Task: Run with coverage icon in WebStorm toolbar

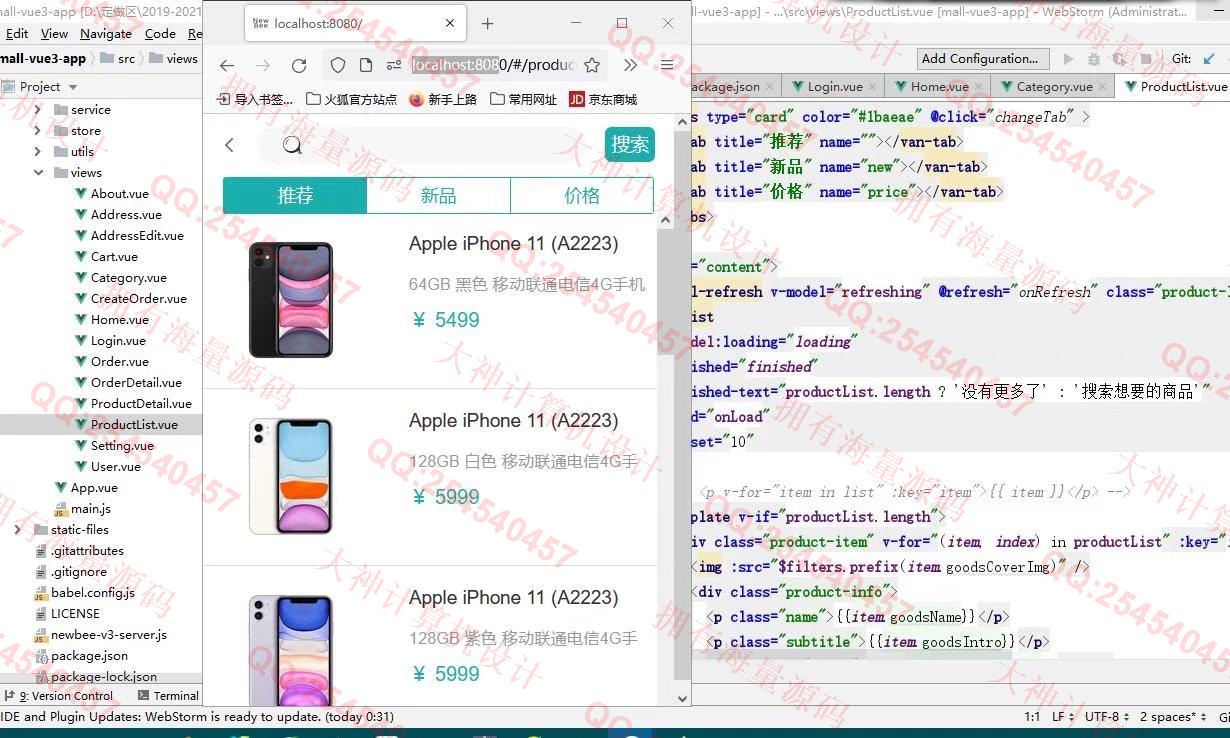Action: tap(1120, 59)
